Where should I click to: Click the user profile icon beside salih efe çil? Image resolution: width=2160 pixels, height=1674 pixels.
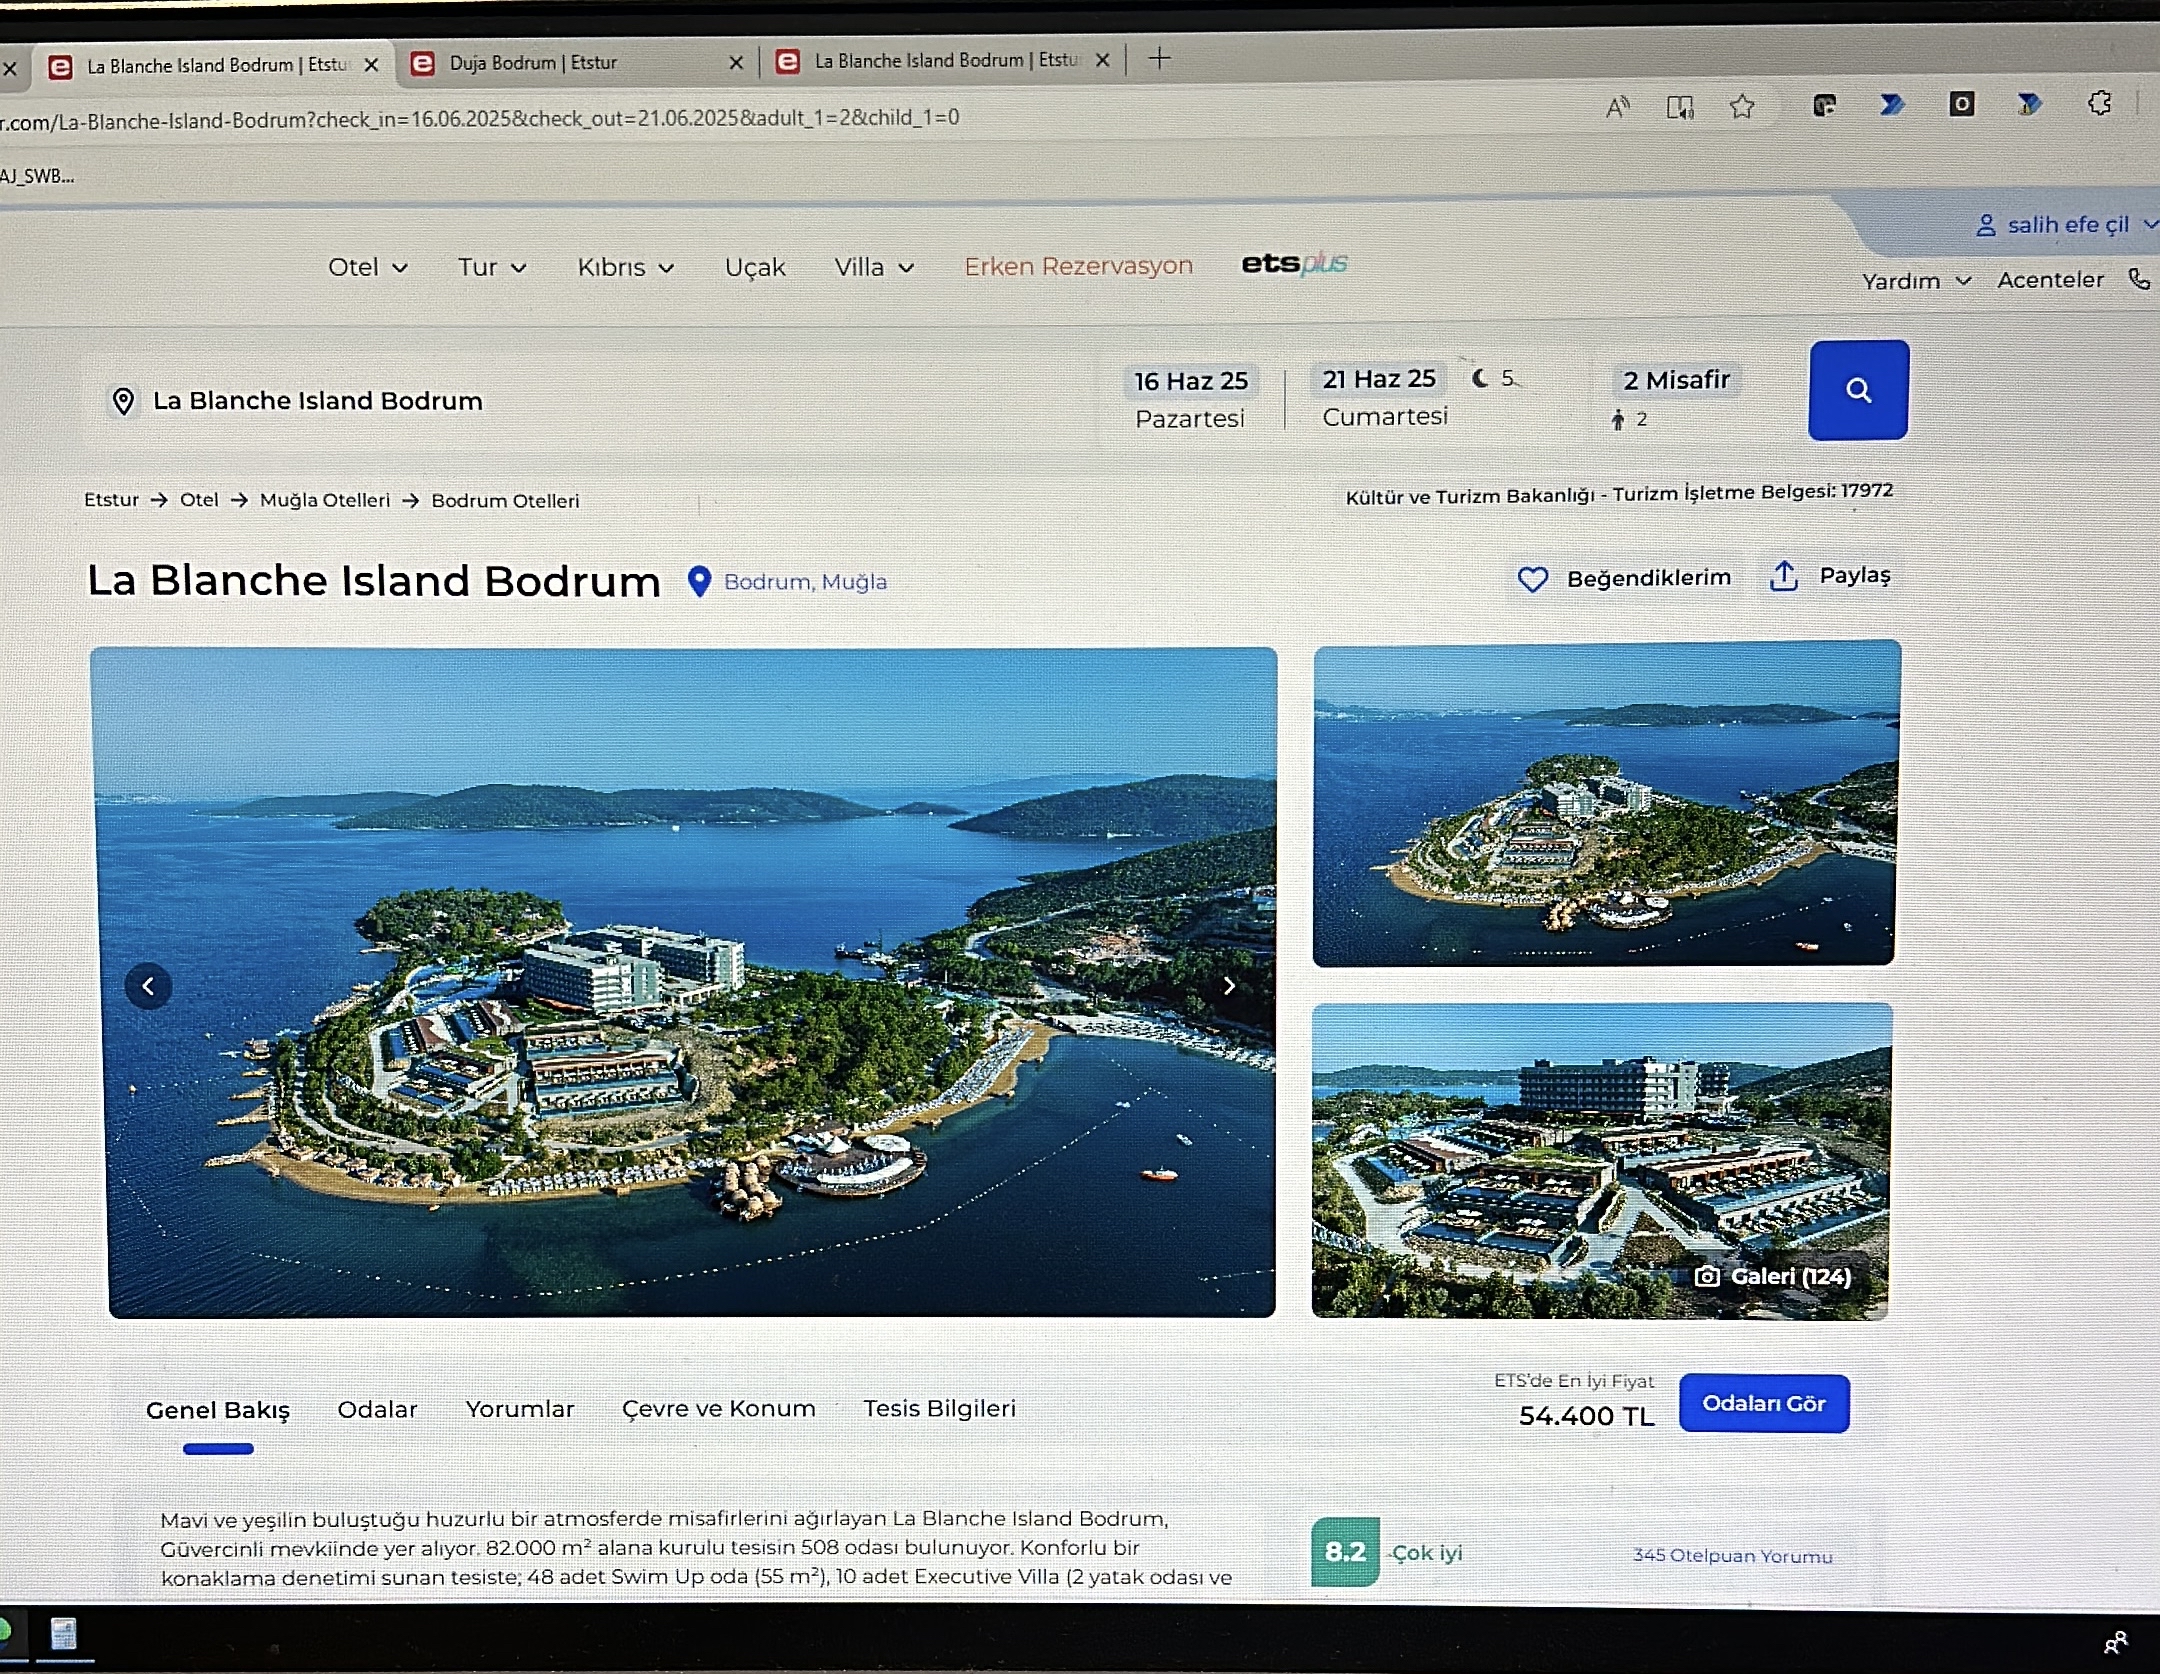point(1986,226)
